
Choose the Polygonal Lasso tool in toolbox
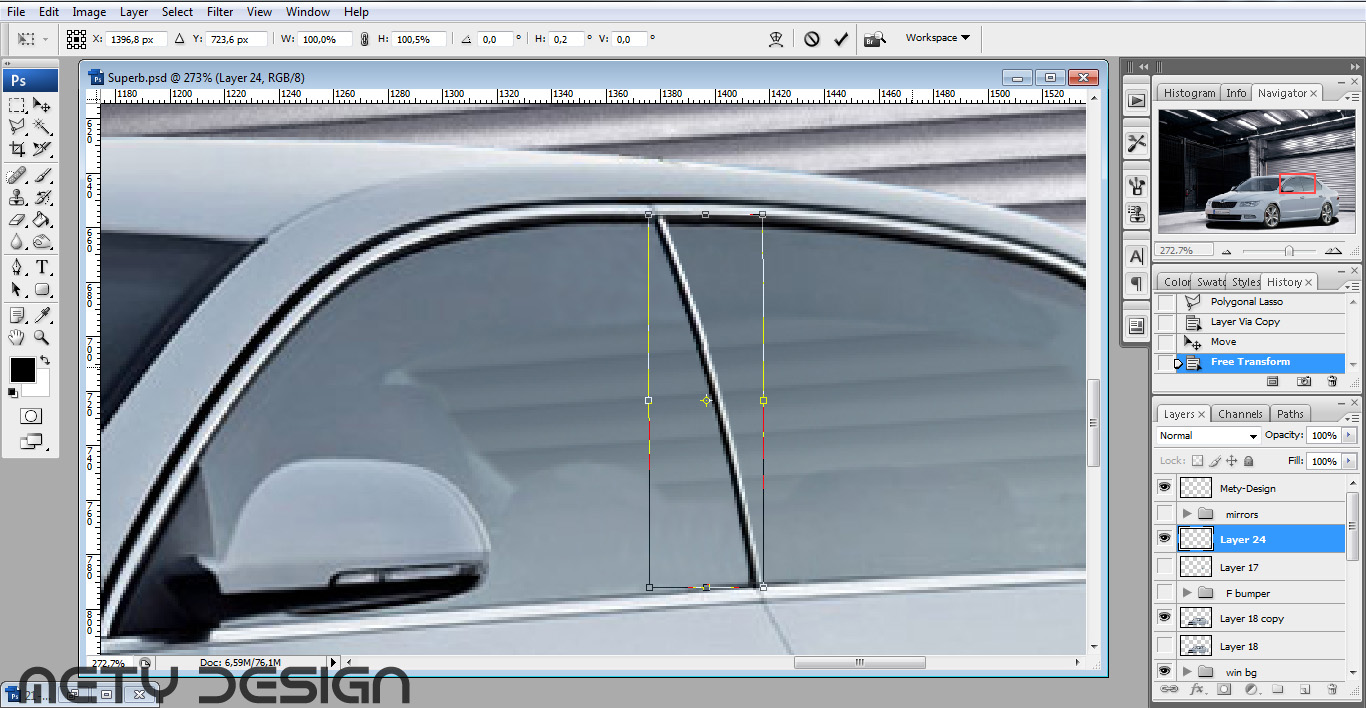[x=17, y=127]
